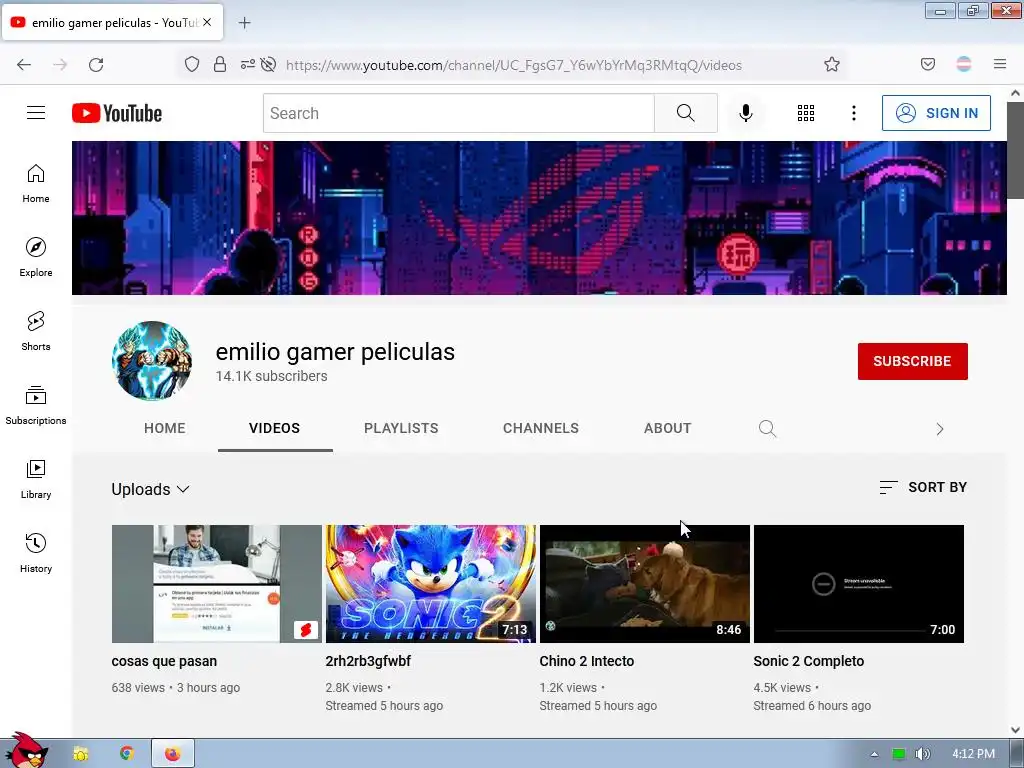Switch to the PLAYLISTS tab
Viewport: 1024px width, 768px height.
click(x=401, y=428)
